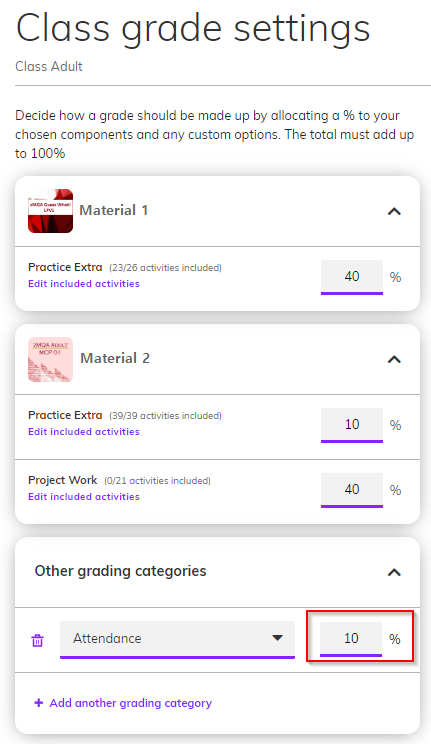Open the Attendance category dropdown
431x744 pixels.
point(177,639)
